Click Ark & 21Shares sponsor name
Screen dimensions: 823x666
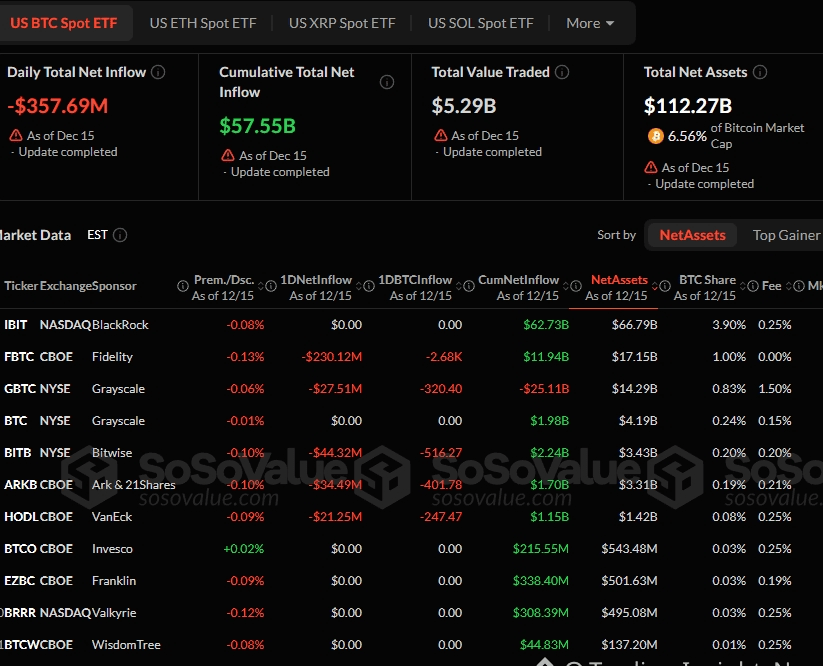pyautogui.click(x=134, y=484)
